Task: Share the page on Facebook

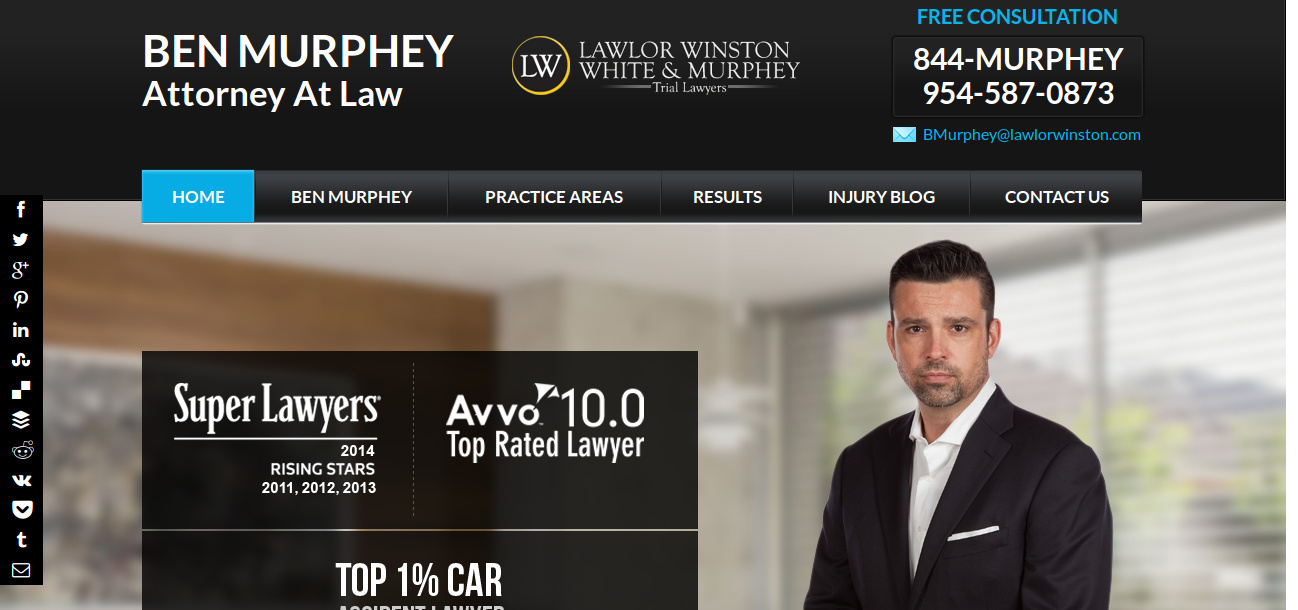Action: click(x=21, y=210)
